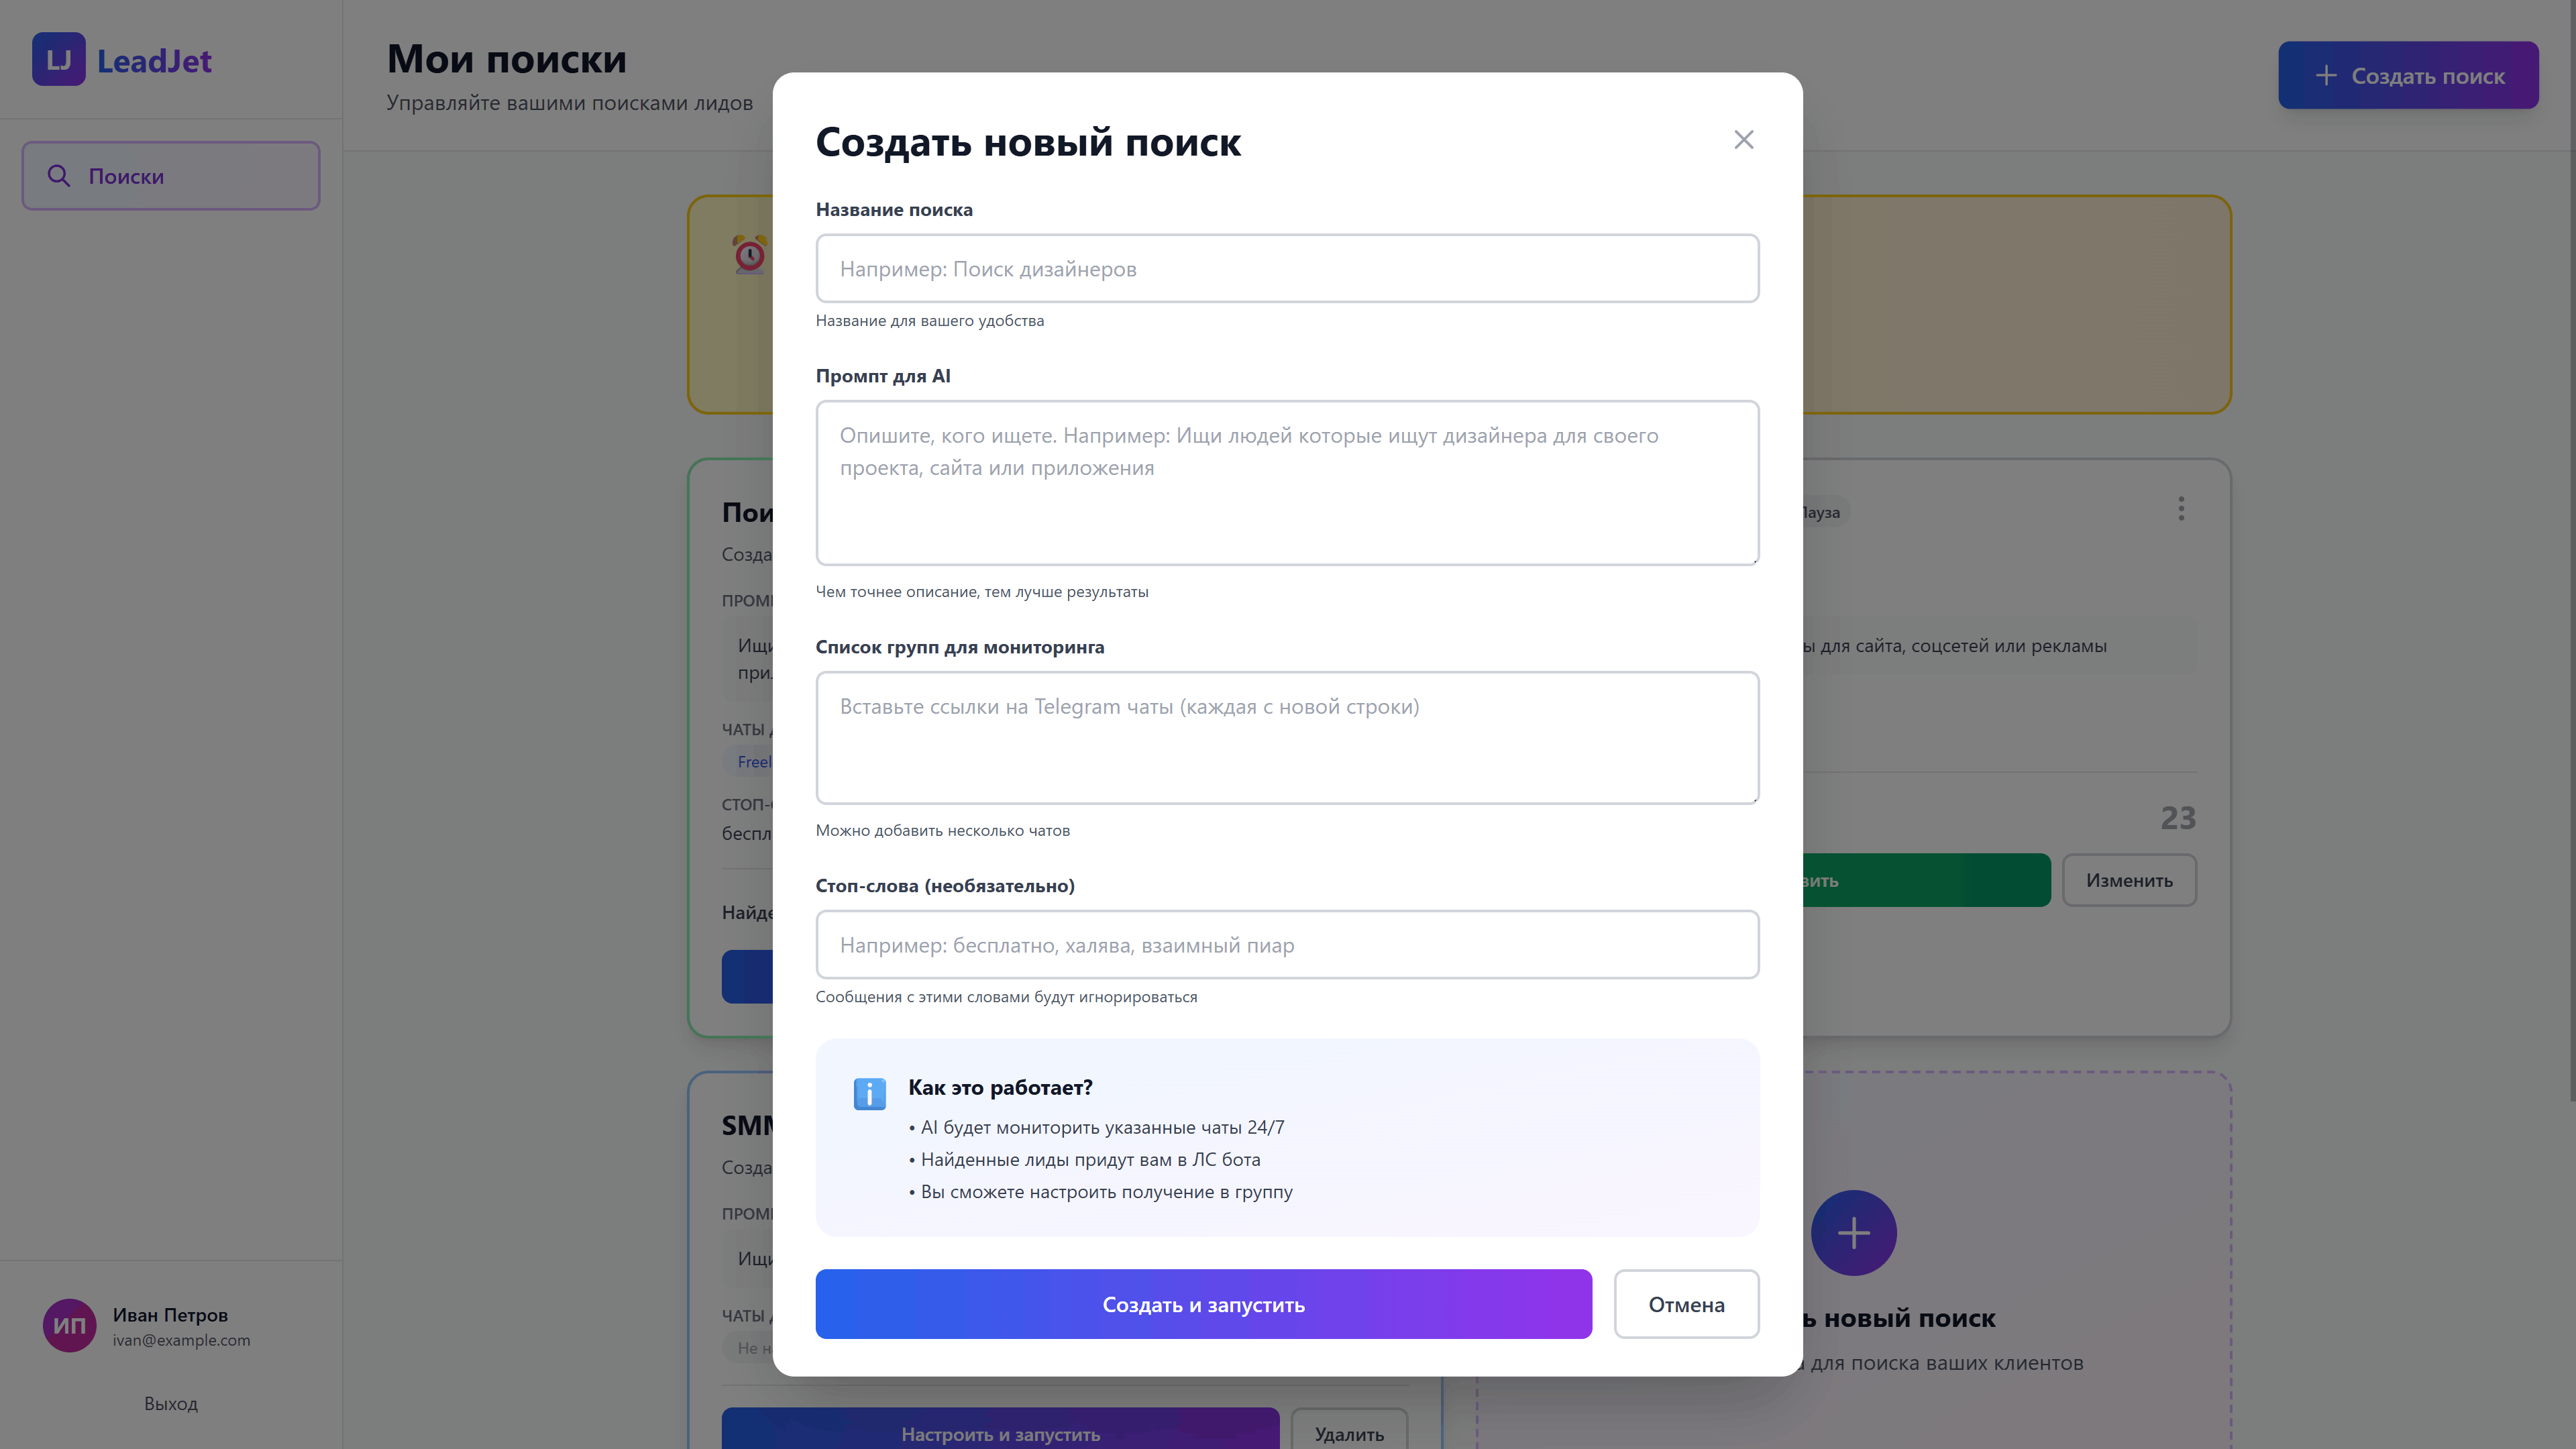This screenshot has width=2576, height=1449.
Task: Click the LeadJet LJ logo icon
Action: coord(58,60)
